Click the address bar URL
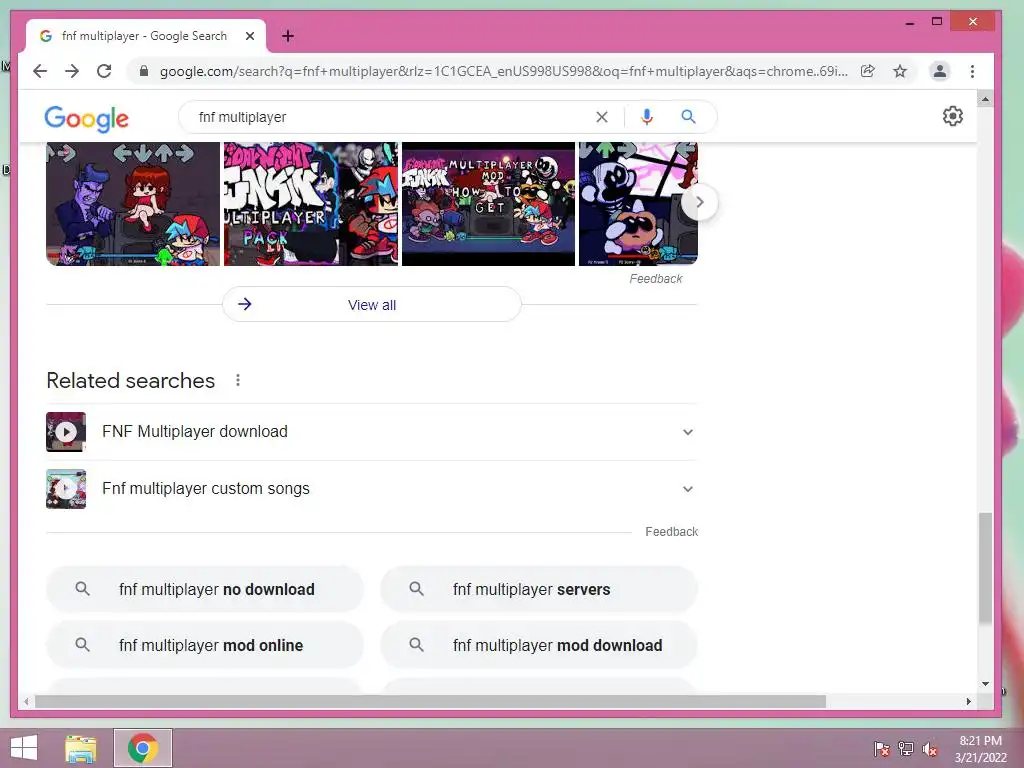 pos(503,71)
